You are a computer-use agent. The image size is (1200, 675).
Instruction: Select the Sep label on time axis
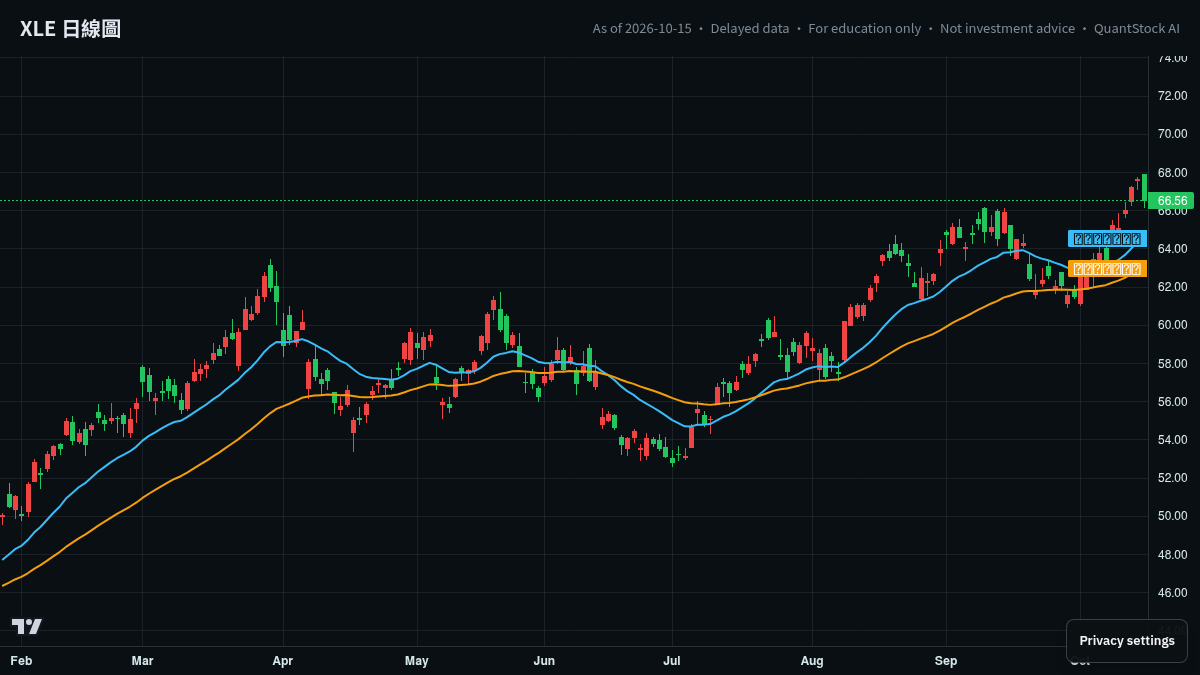pos(946,661)
